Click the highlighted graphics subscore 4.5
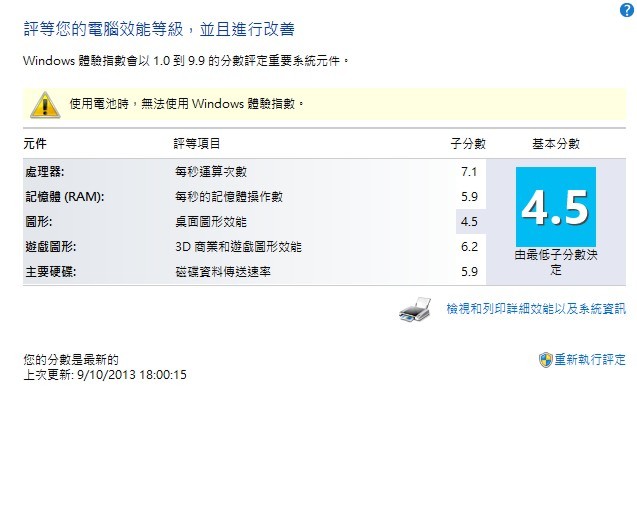Screen dimensions: 637x521 coord(469,222)
